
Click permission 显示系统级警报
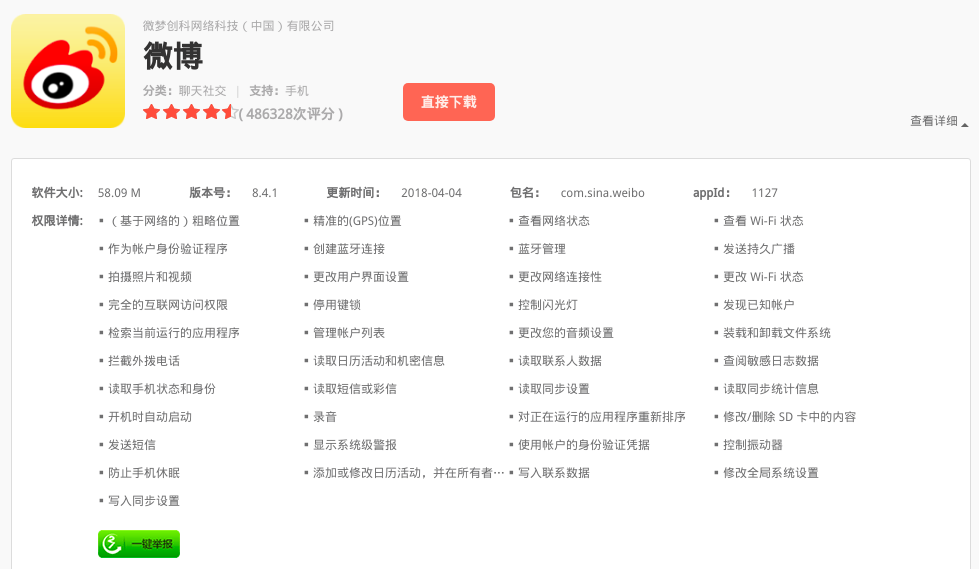(355, 446)
